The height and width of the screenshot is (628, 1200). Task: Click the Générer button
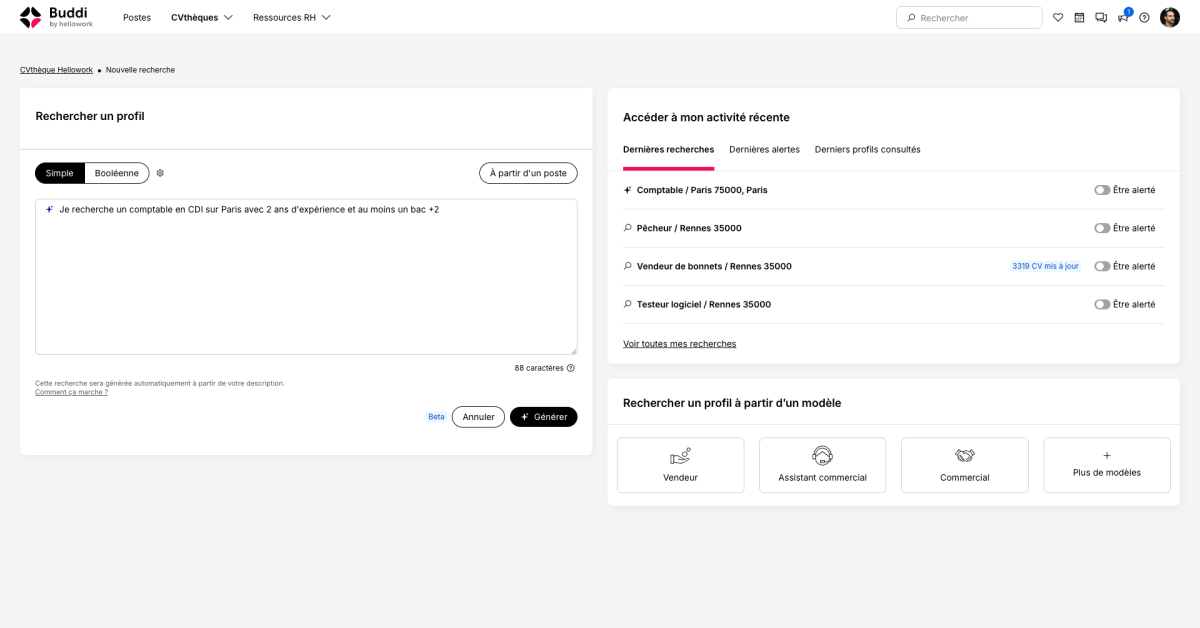[543, 417]
